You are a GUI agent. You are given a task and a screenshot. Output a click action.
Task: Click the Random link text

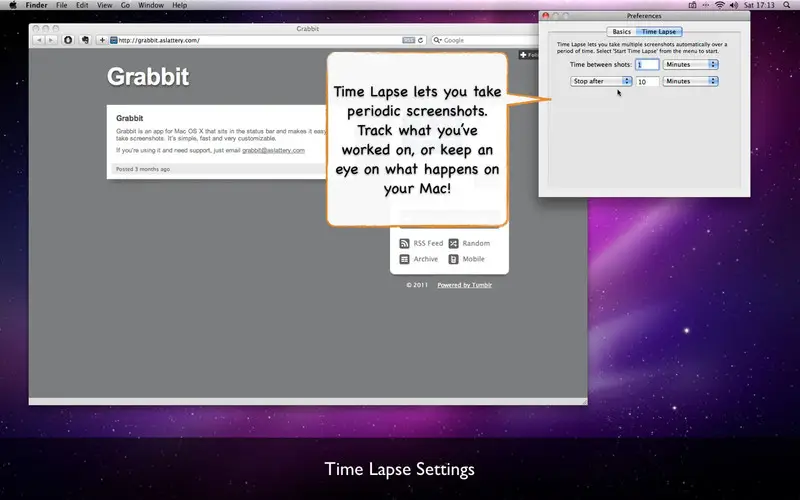476,243
